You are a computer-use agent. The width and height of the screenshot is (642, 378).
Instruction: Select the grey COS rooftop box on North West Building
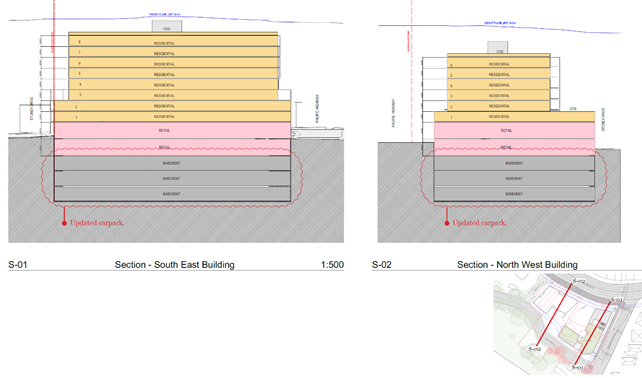tap(498, 48)
